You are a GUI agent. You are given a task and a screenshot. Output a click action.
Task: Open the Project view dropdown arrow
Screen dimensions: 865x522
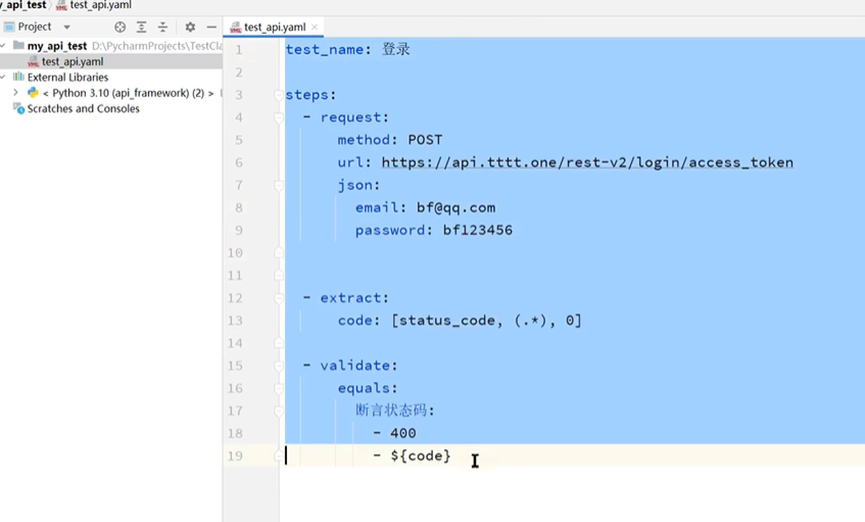(67, 27)
